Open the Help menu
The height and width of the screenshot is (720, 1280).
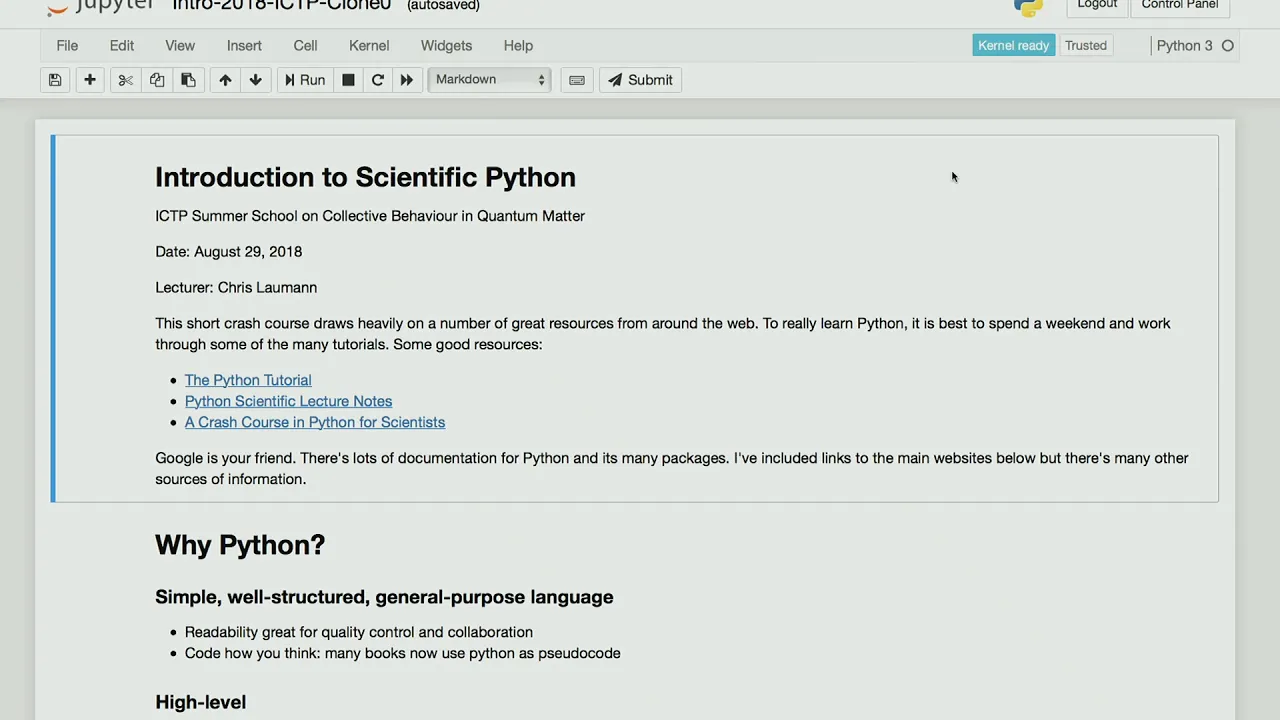518,45
